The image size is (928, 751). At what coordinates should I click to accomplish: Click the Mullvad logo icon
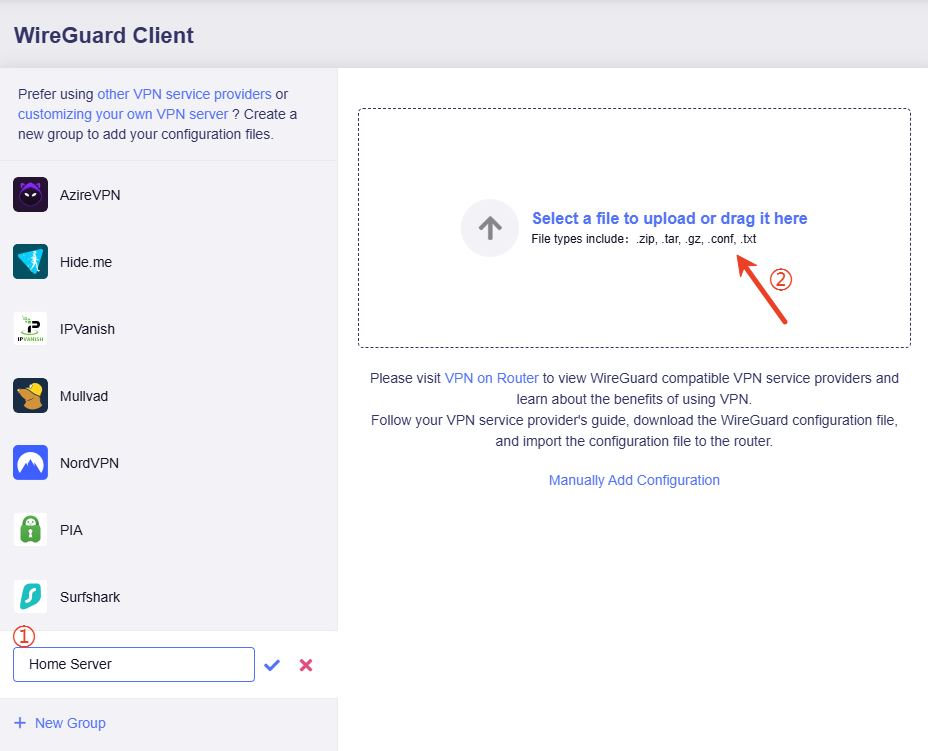point(30,395)
